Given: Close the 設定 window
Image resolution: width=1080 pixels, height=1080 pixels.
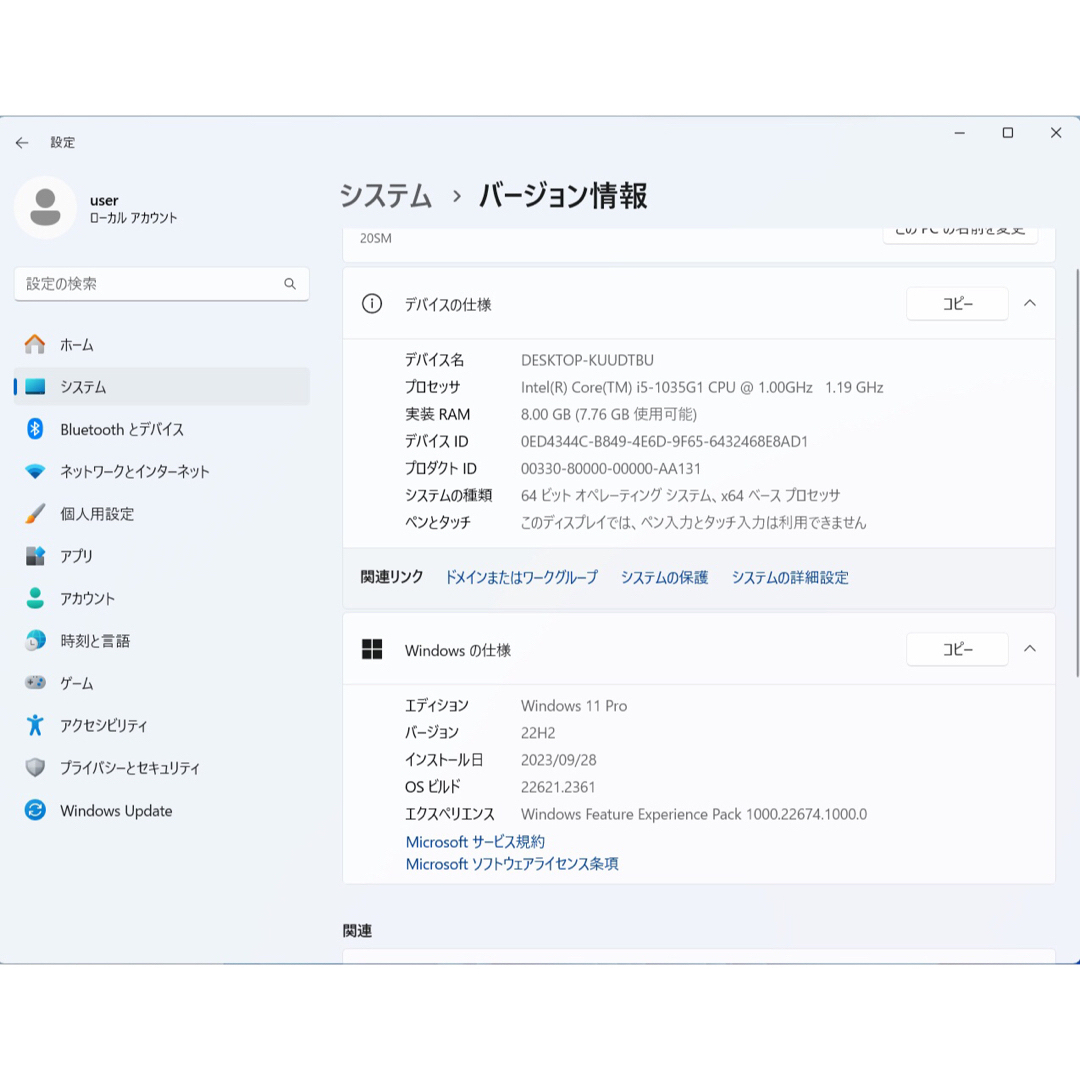Looking at the screenshot, I should tap(1056, 132).
